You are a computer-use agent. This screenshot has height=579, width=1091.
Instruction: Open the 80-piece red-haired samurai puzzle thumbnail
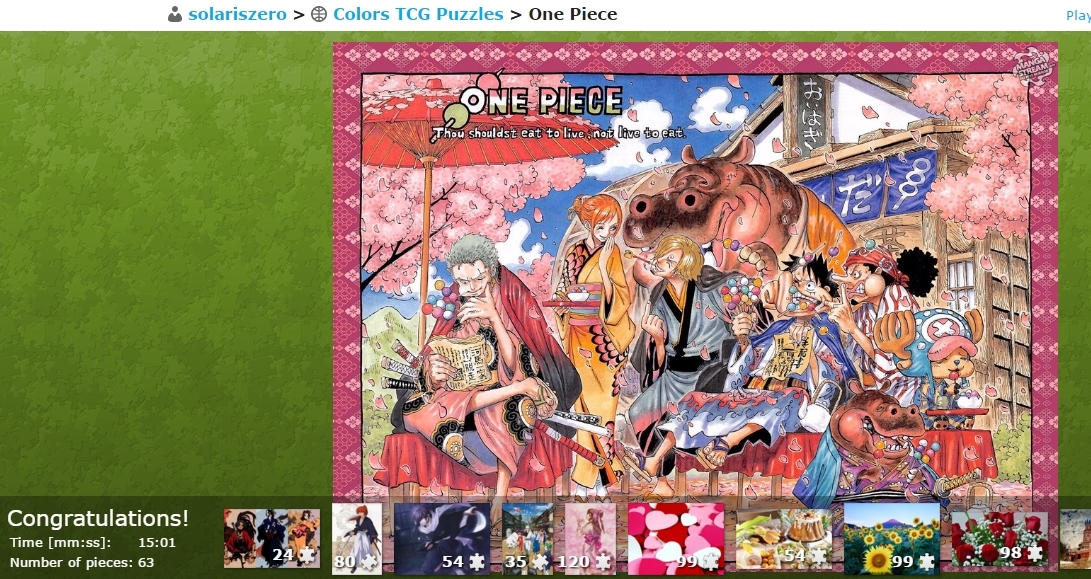(x=357, y=539)
